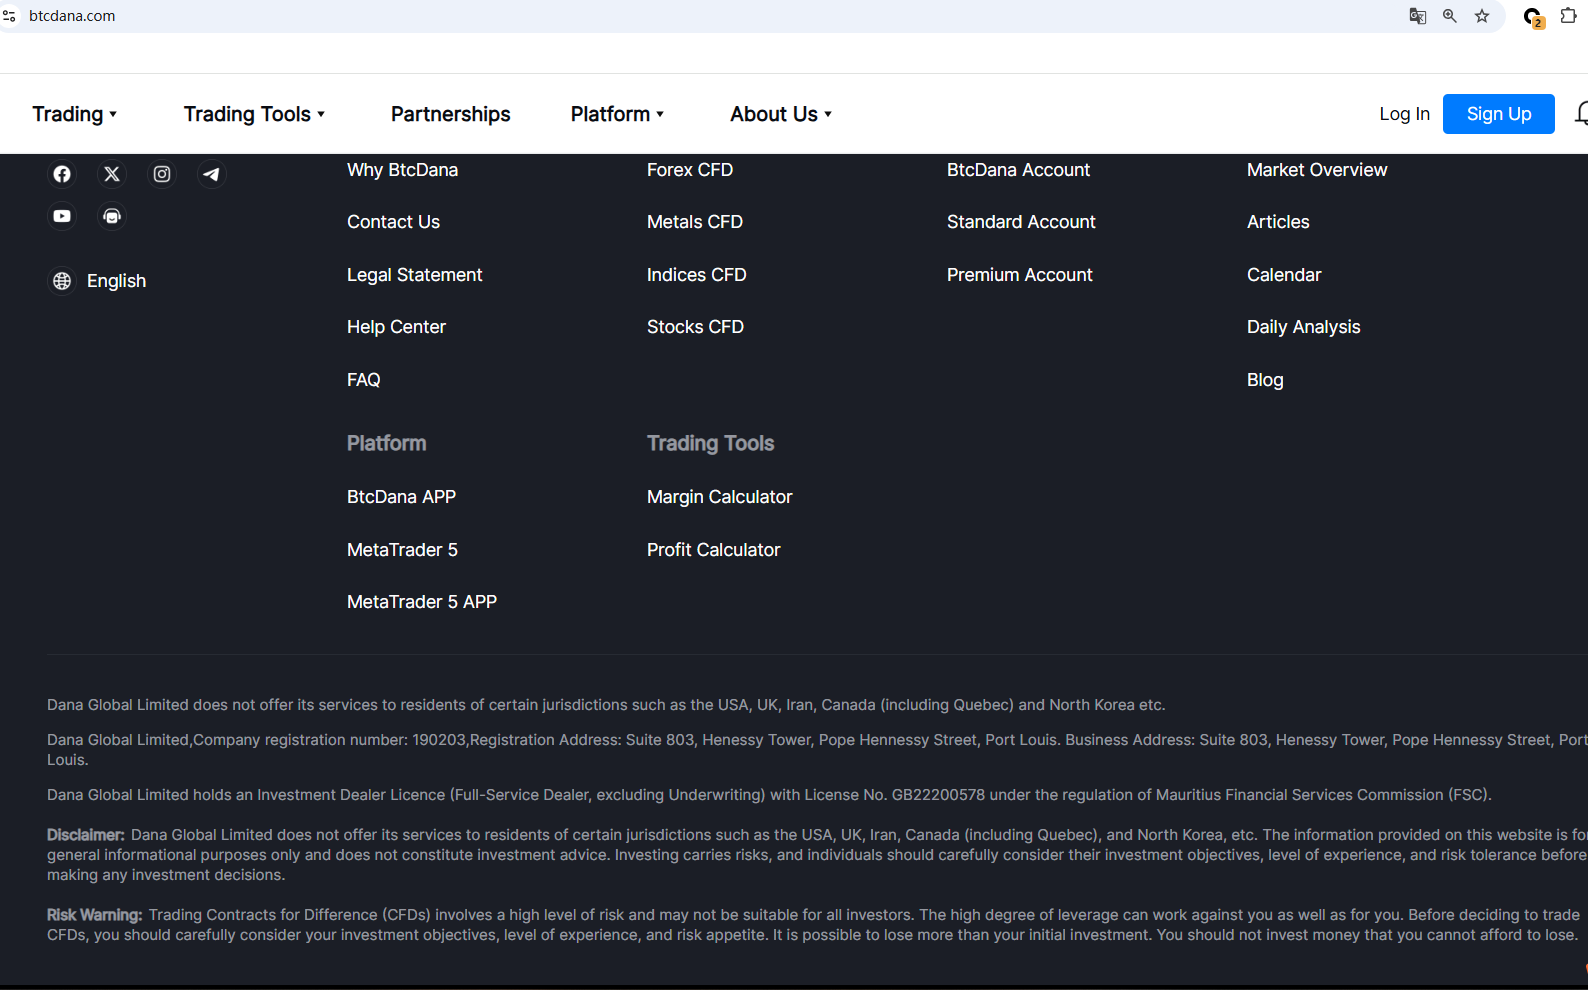Open the YouTube social icon
The height and width of the screenshot is (990, 1588).
62,216
